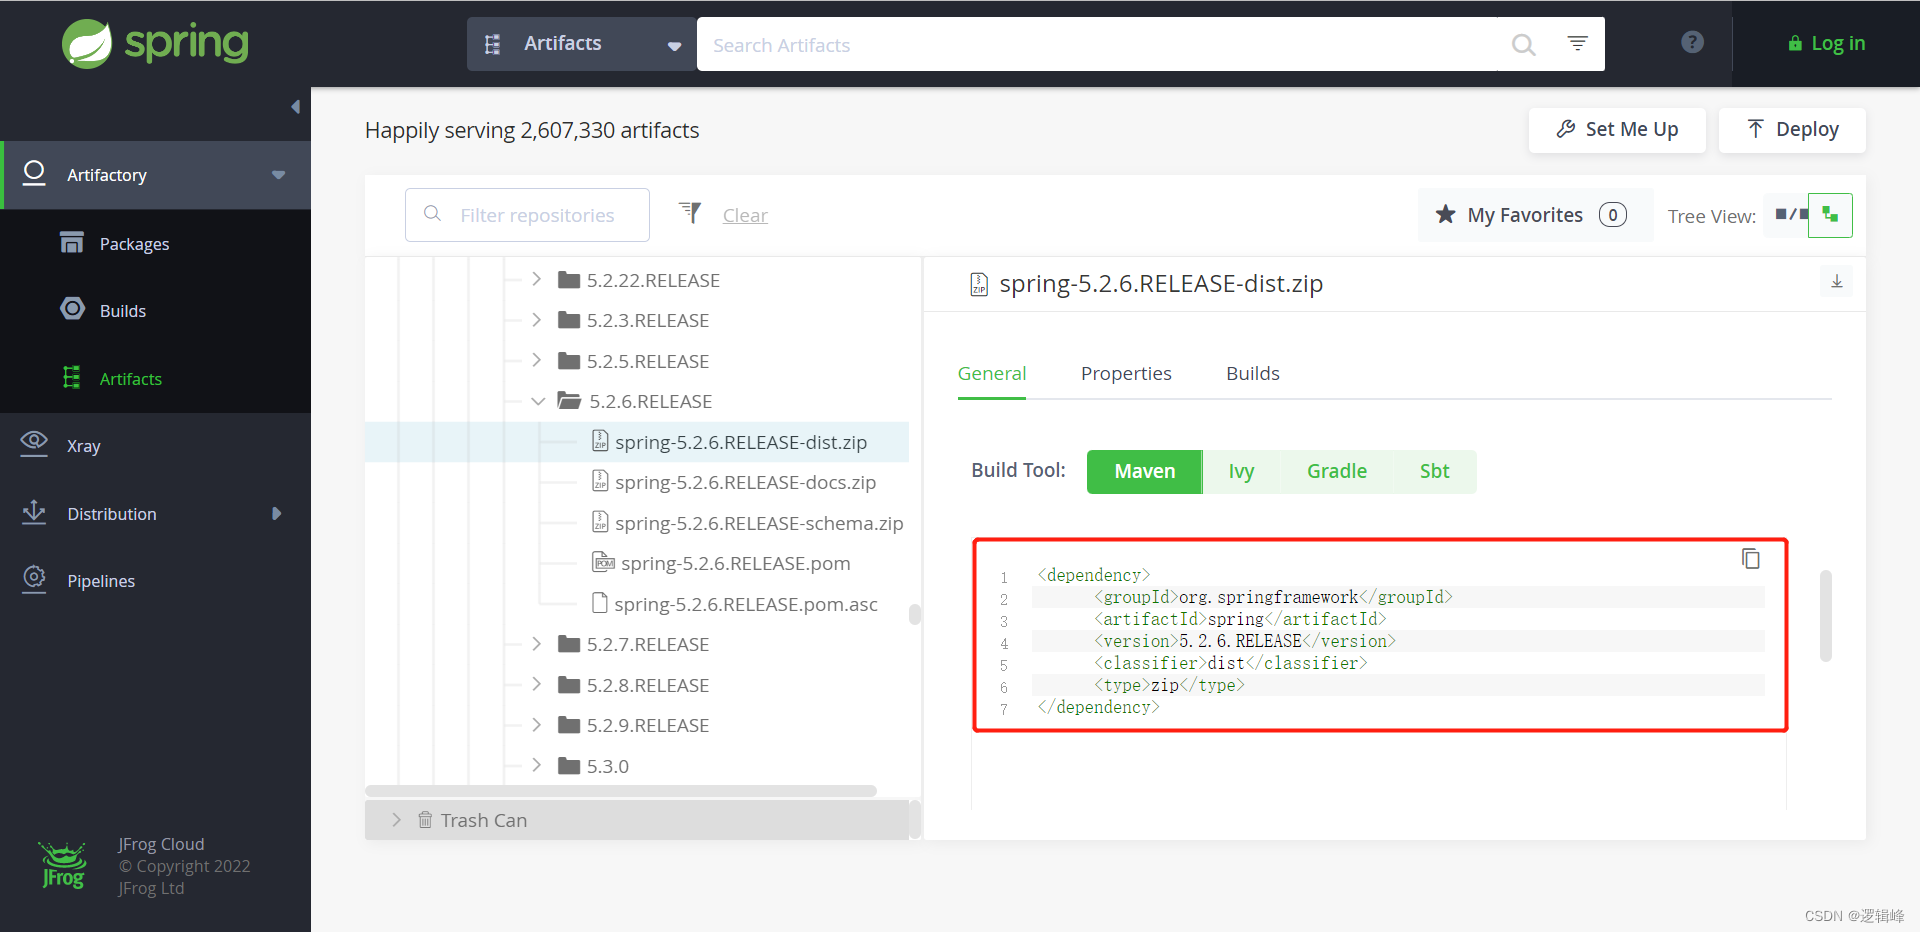The height and width of the screenshot is (932, 1920).
Task: Click the tree vertical scrollbar
Action: pyautogui.click(x=914, y=614)
